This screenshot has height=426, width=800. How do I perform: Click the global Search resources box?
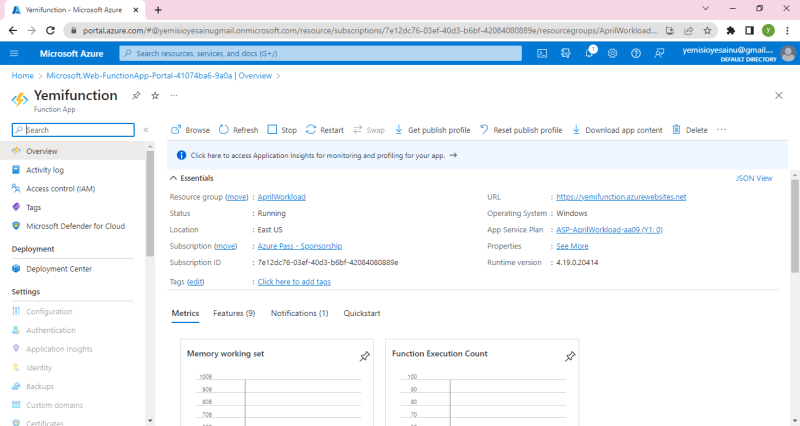pyautogui.click(x=320, y=53)
